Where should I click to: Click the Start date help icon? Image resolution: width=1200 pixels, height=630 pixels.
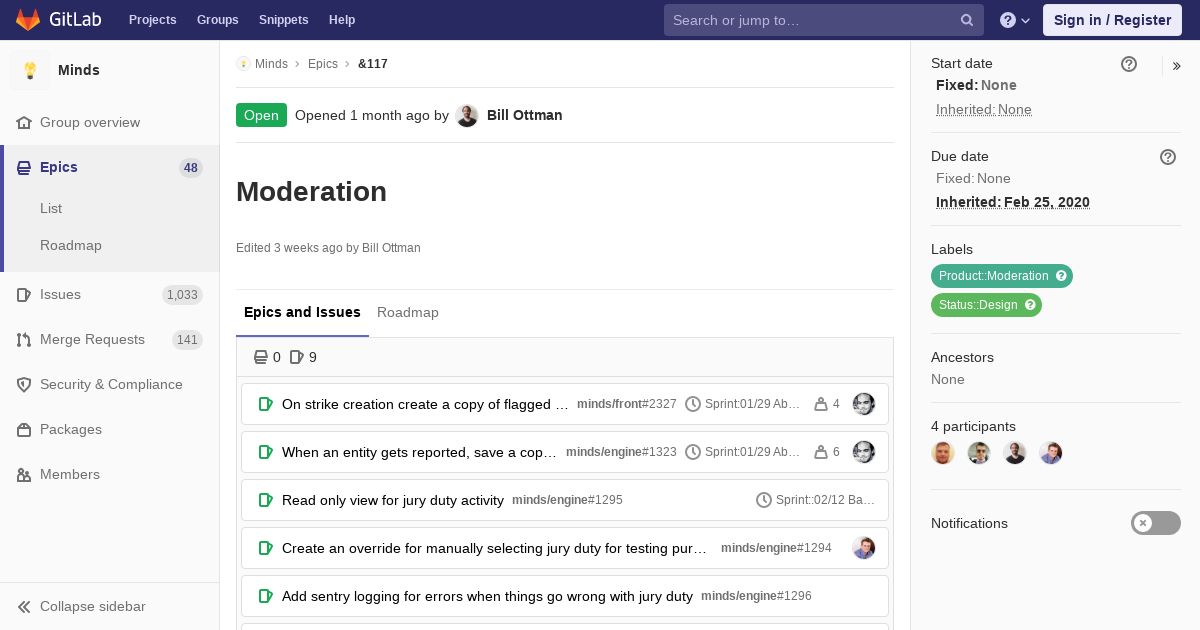[1129, 64]
